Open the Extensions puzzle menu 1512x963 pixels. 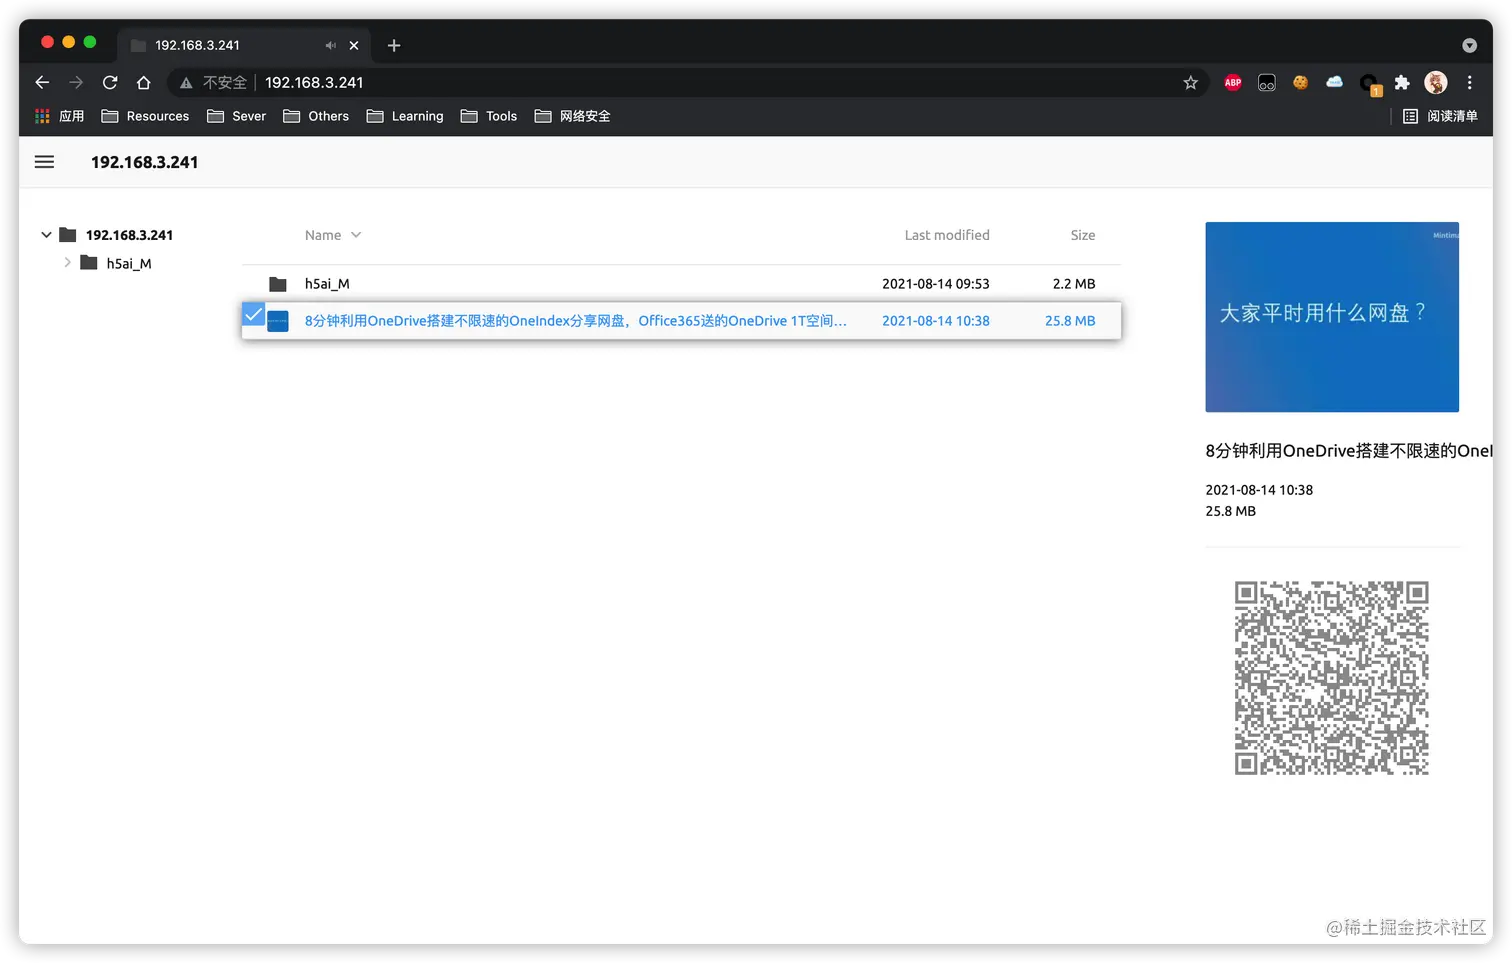1402,83
